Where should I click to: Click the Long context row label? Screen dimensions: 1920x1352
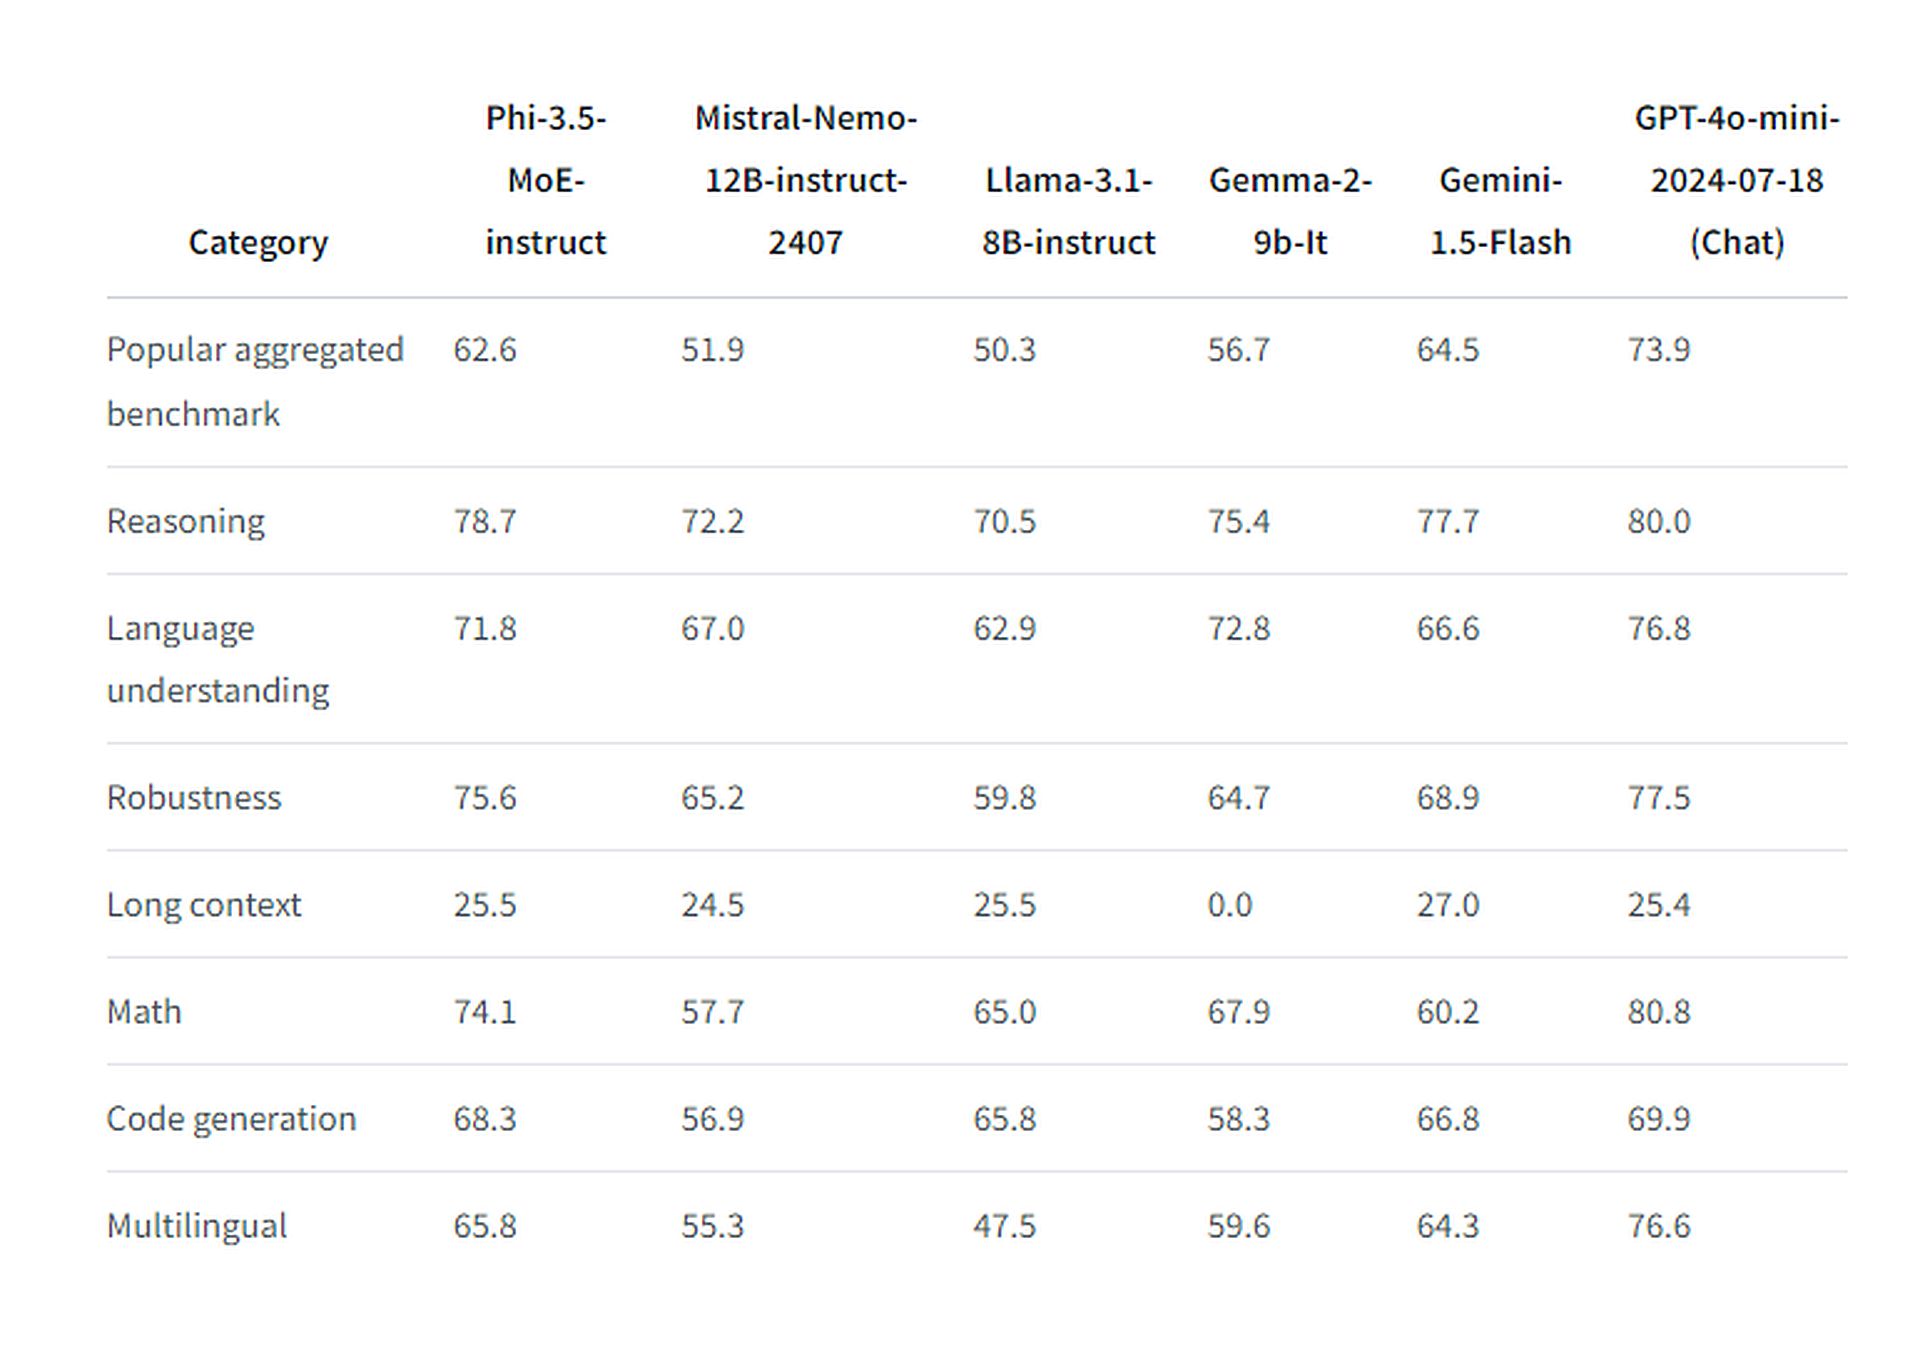(204, 904)
